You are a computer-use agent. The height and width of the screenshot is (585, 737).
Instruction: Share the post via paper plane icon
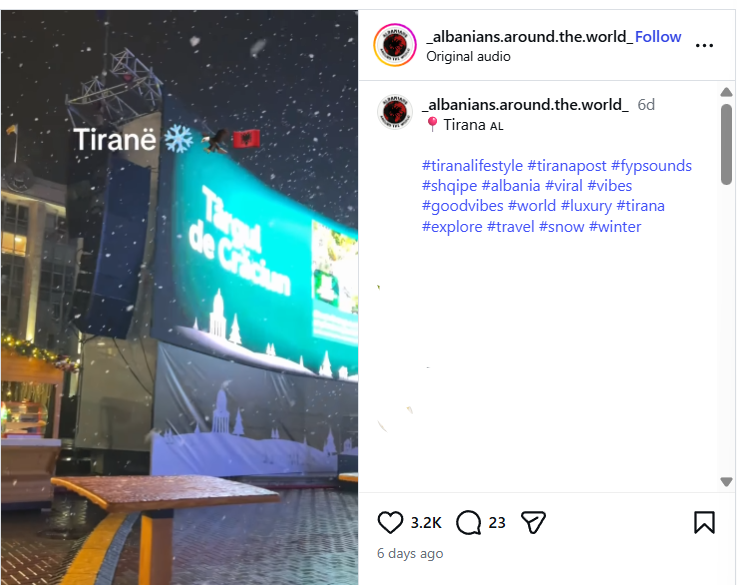[533, 522]
